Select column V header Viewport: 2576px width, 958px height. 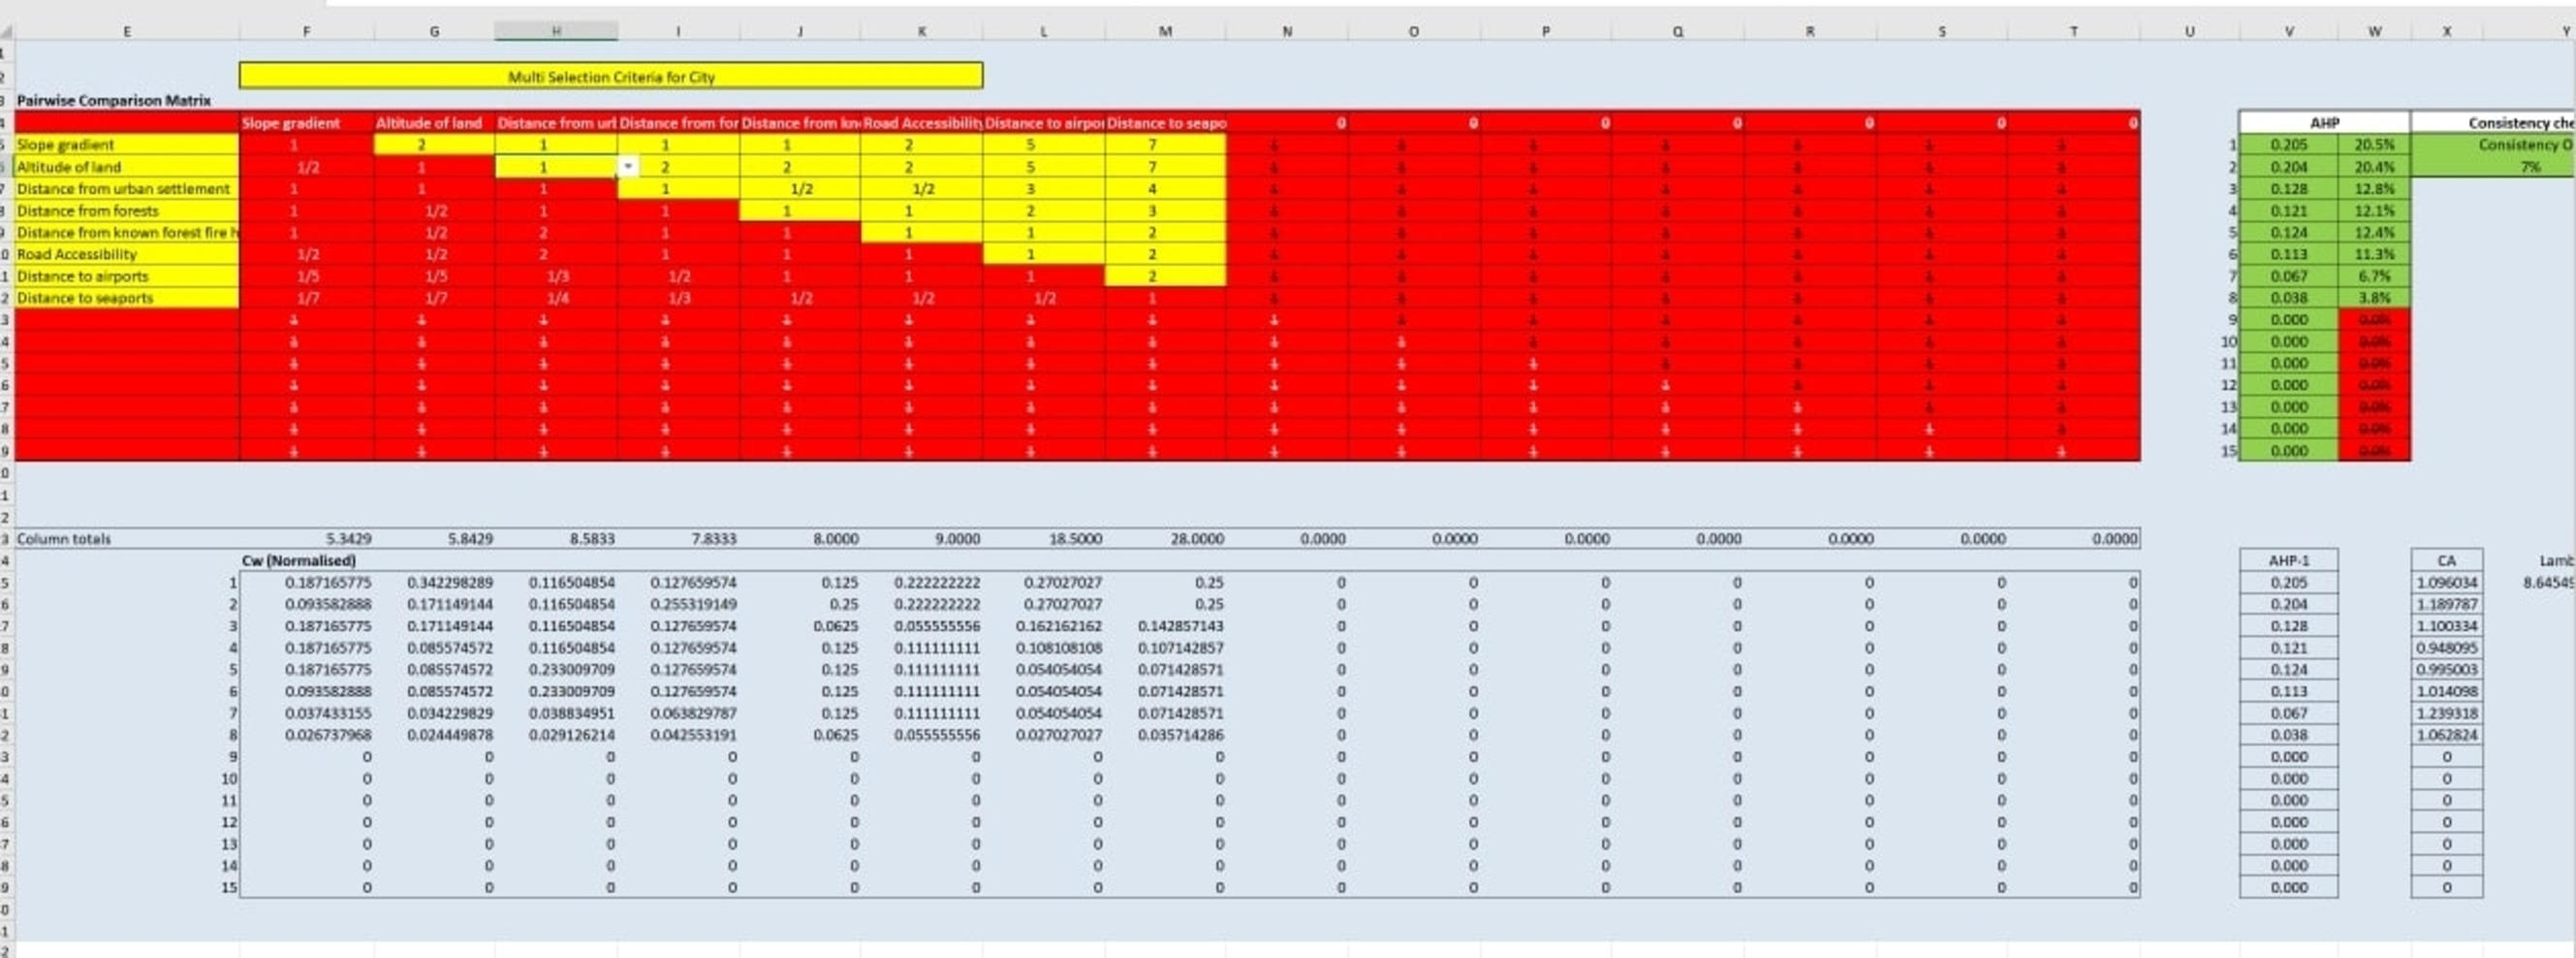tap(2288, 31)
